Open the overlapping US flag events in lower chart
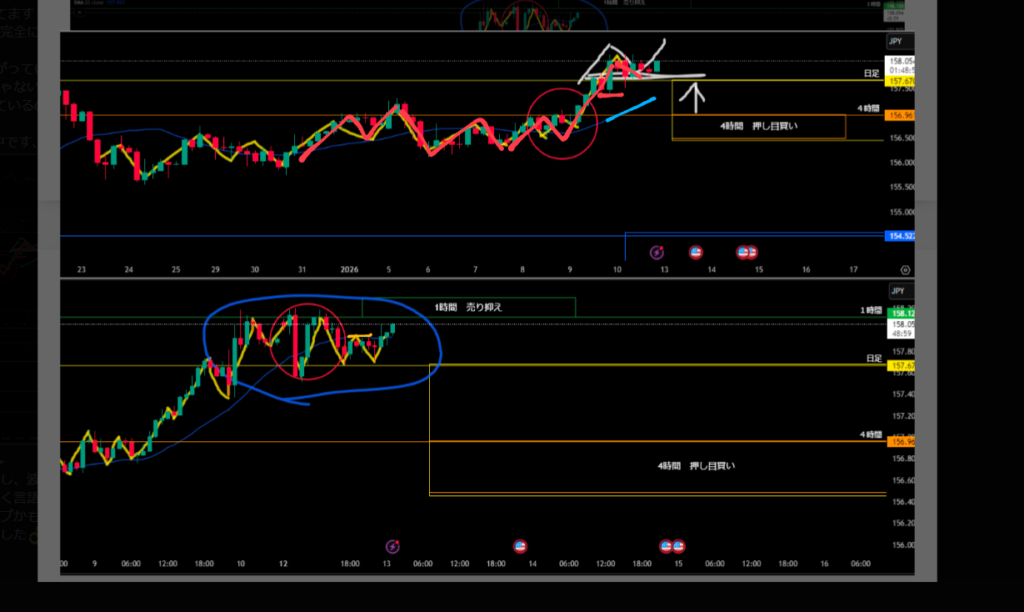Image resolution: width=1024 pixels, height=612 pixels. [670, 546]
